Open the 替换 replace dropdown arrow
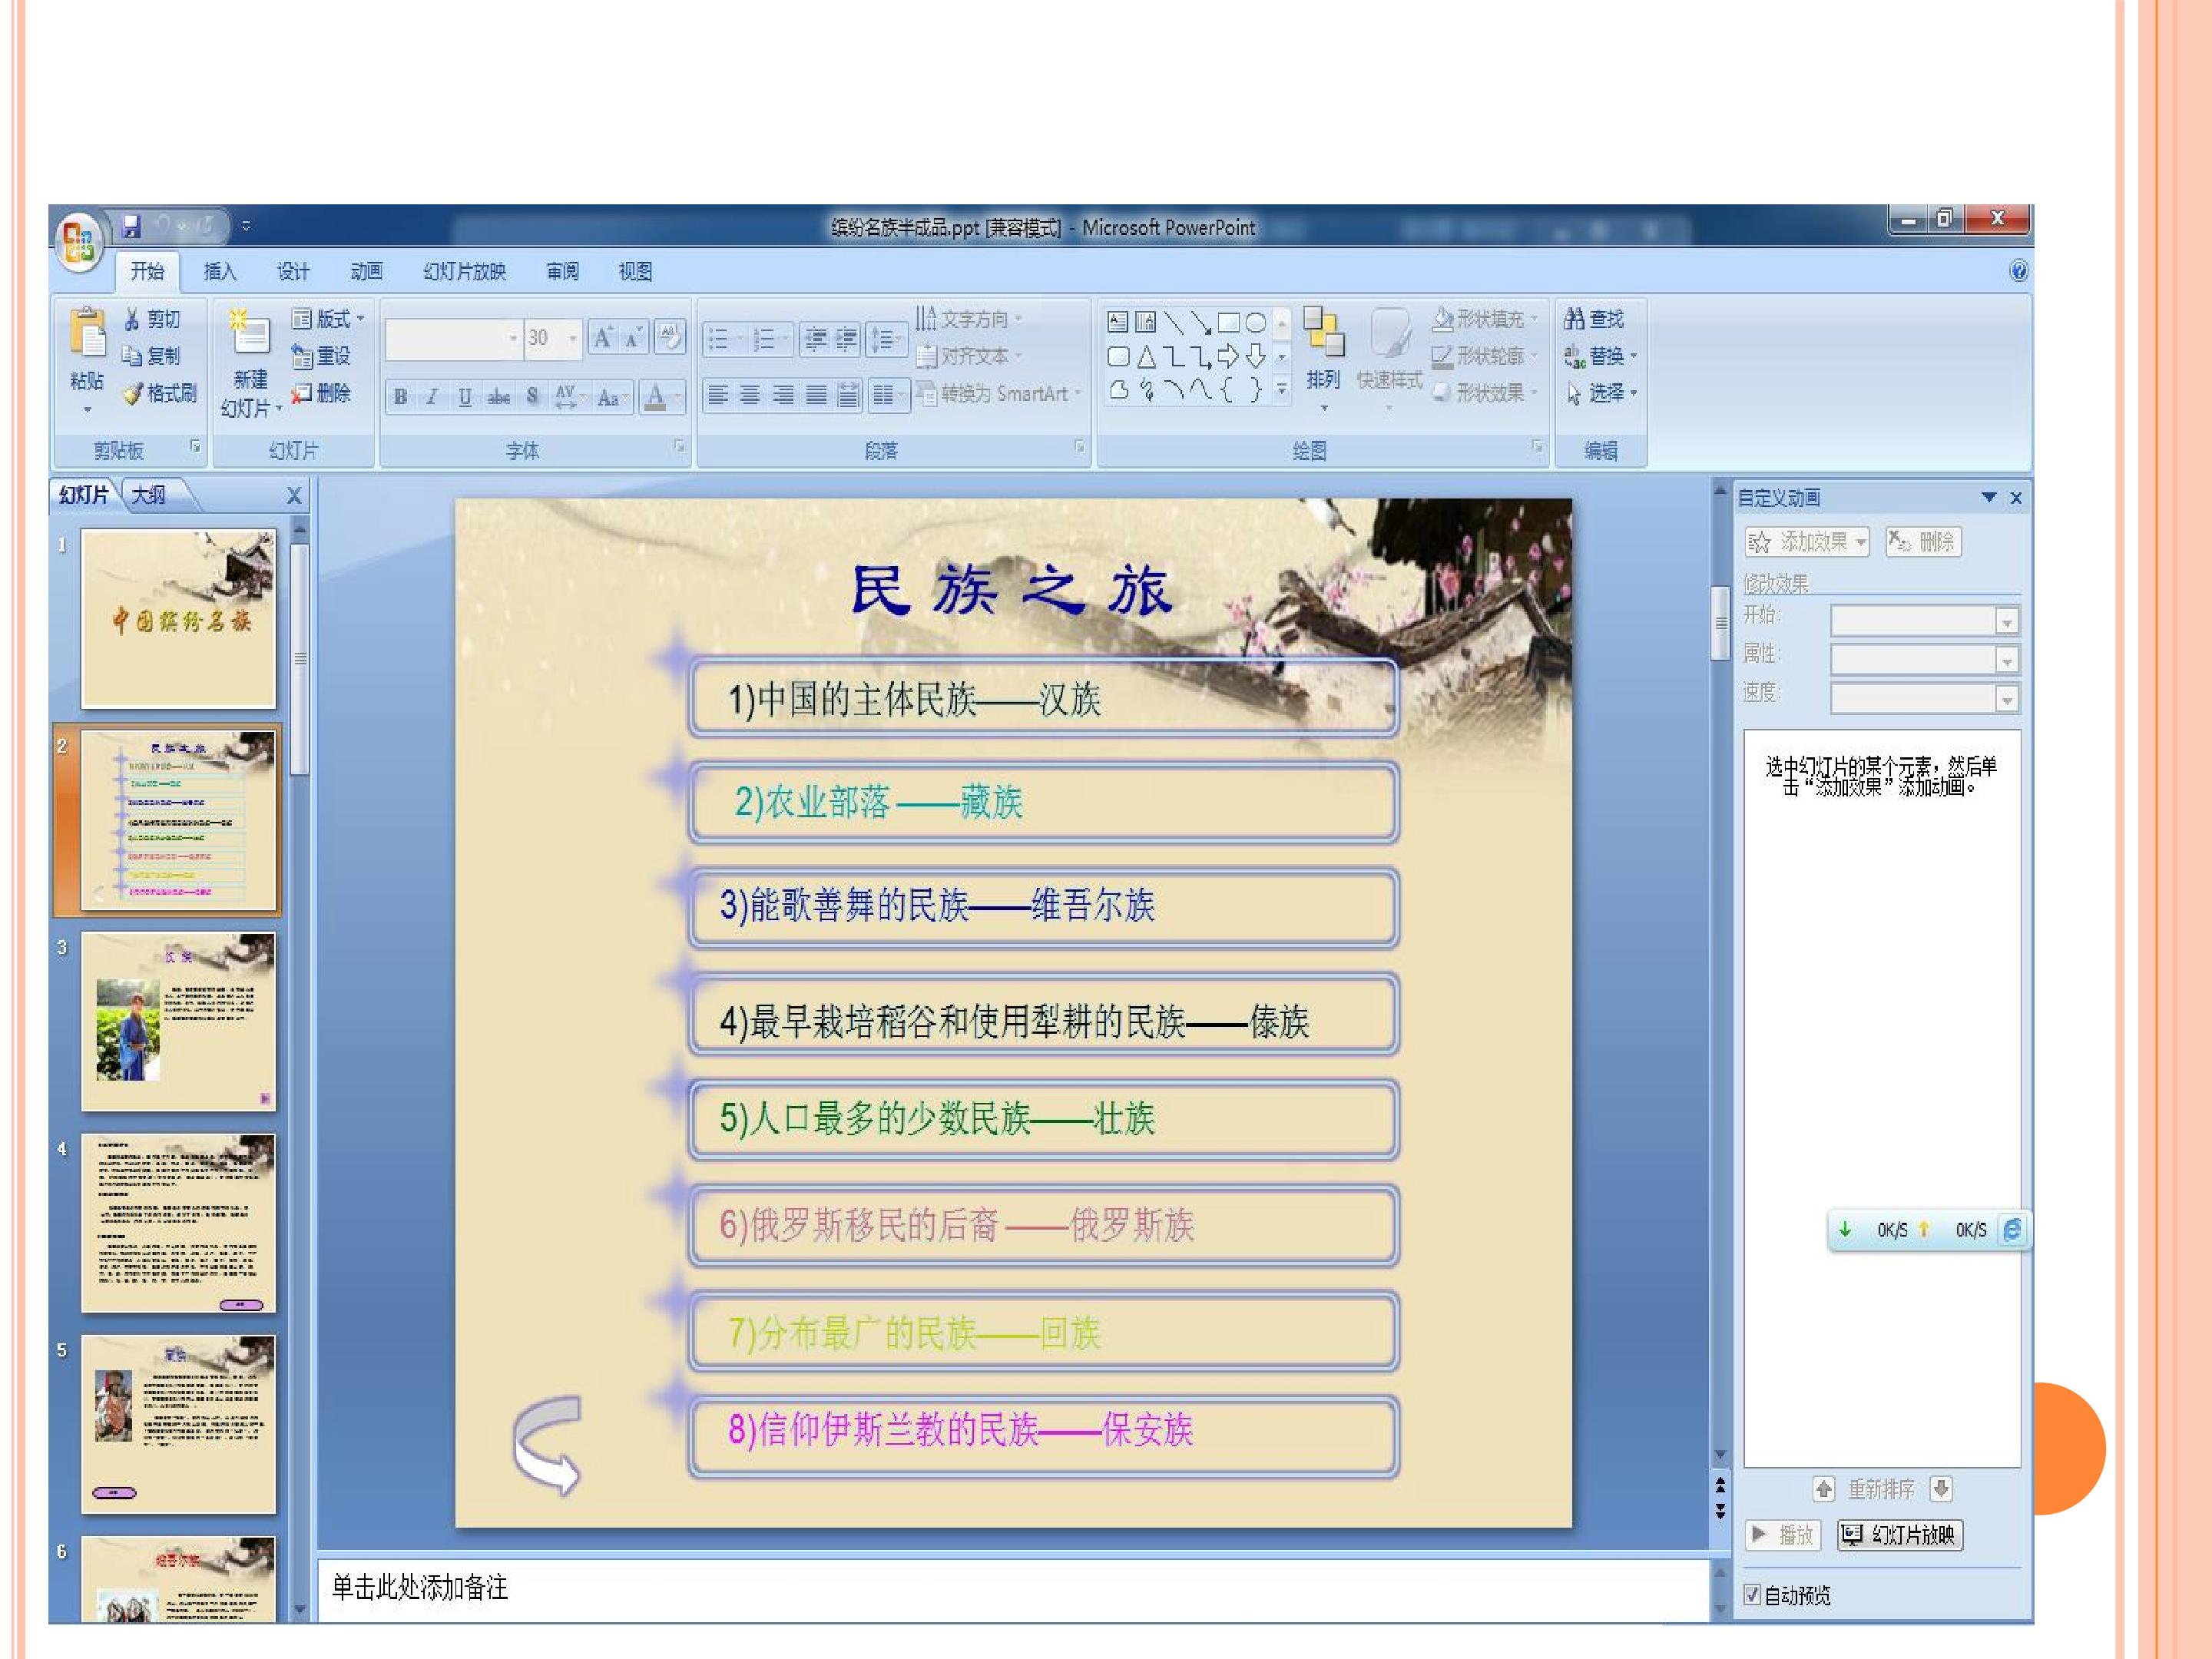This screenshot has height=1659, width=2212. 1633,356
